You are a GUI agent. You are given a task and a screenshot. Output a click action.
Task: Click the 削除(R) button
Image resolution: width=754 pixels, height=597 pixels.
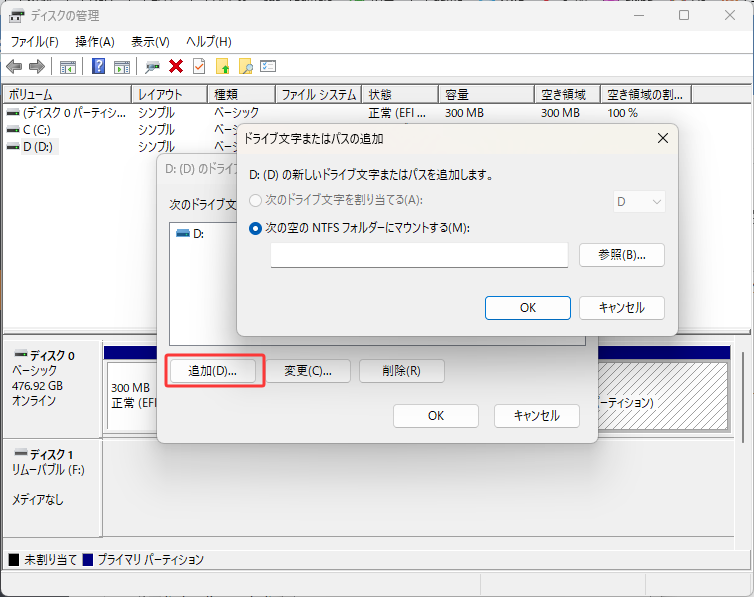(402, 371)
